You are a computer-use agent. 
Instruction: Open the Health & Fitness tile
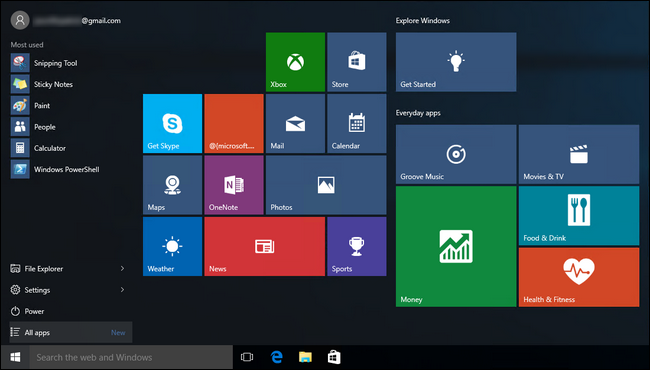click(579, 277)
